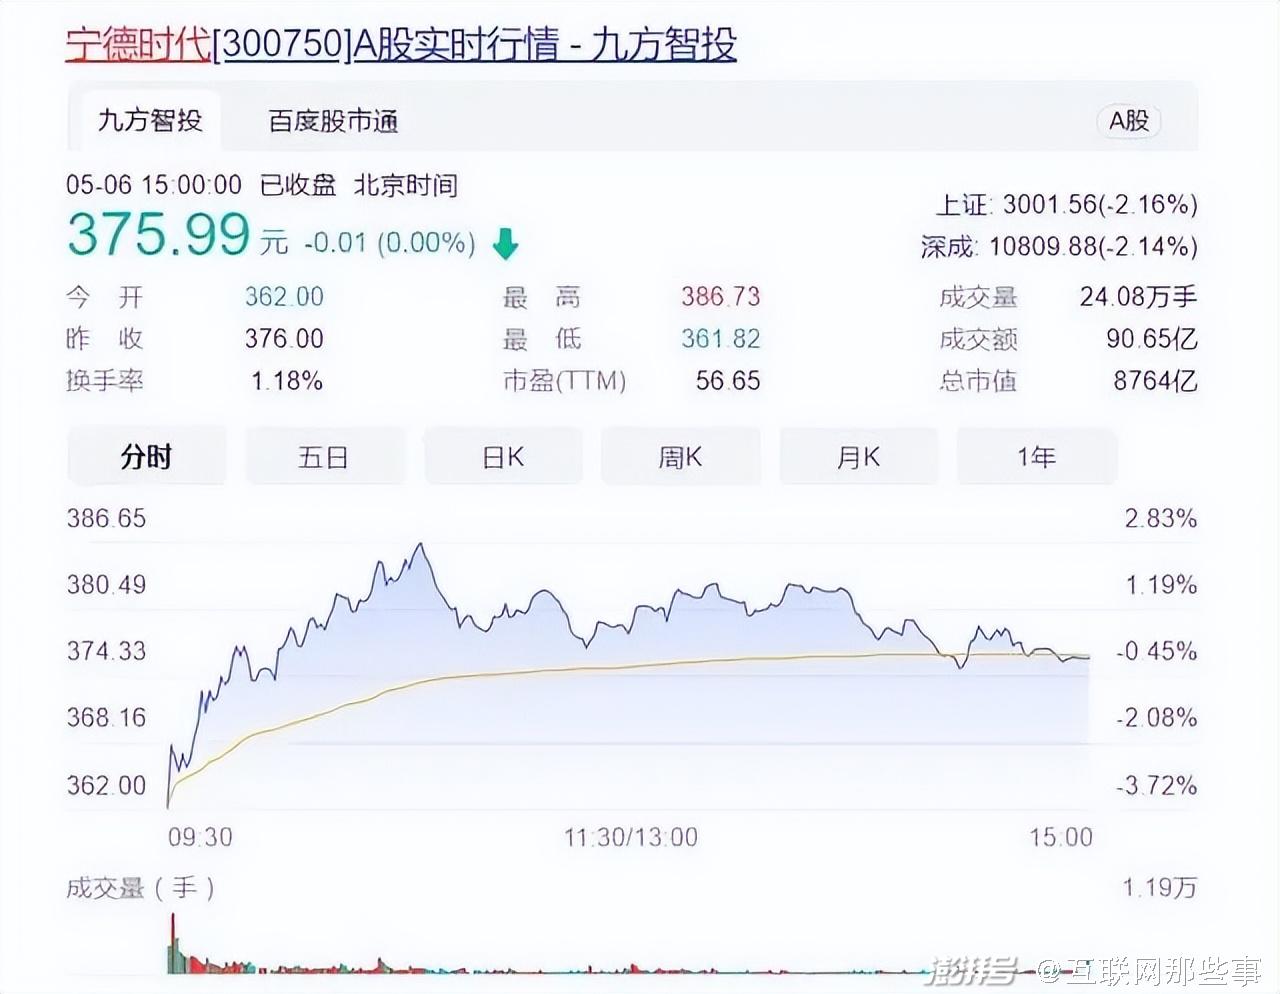Click the 最高 value 386.73
The height and width of the screenshot is (994, 1280).
click(x=720, y=297)
